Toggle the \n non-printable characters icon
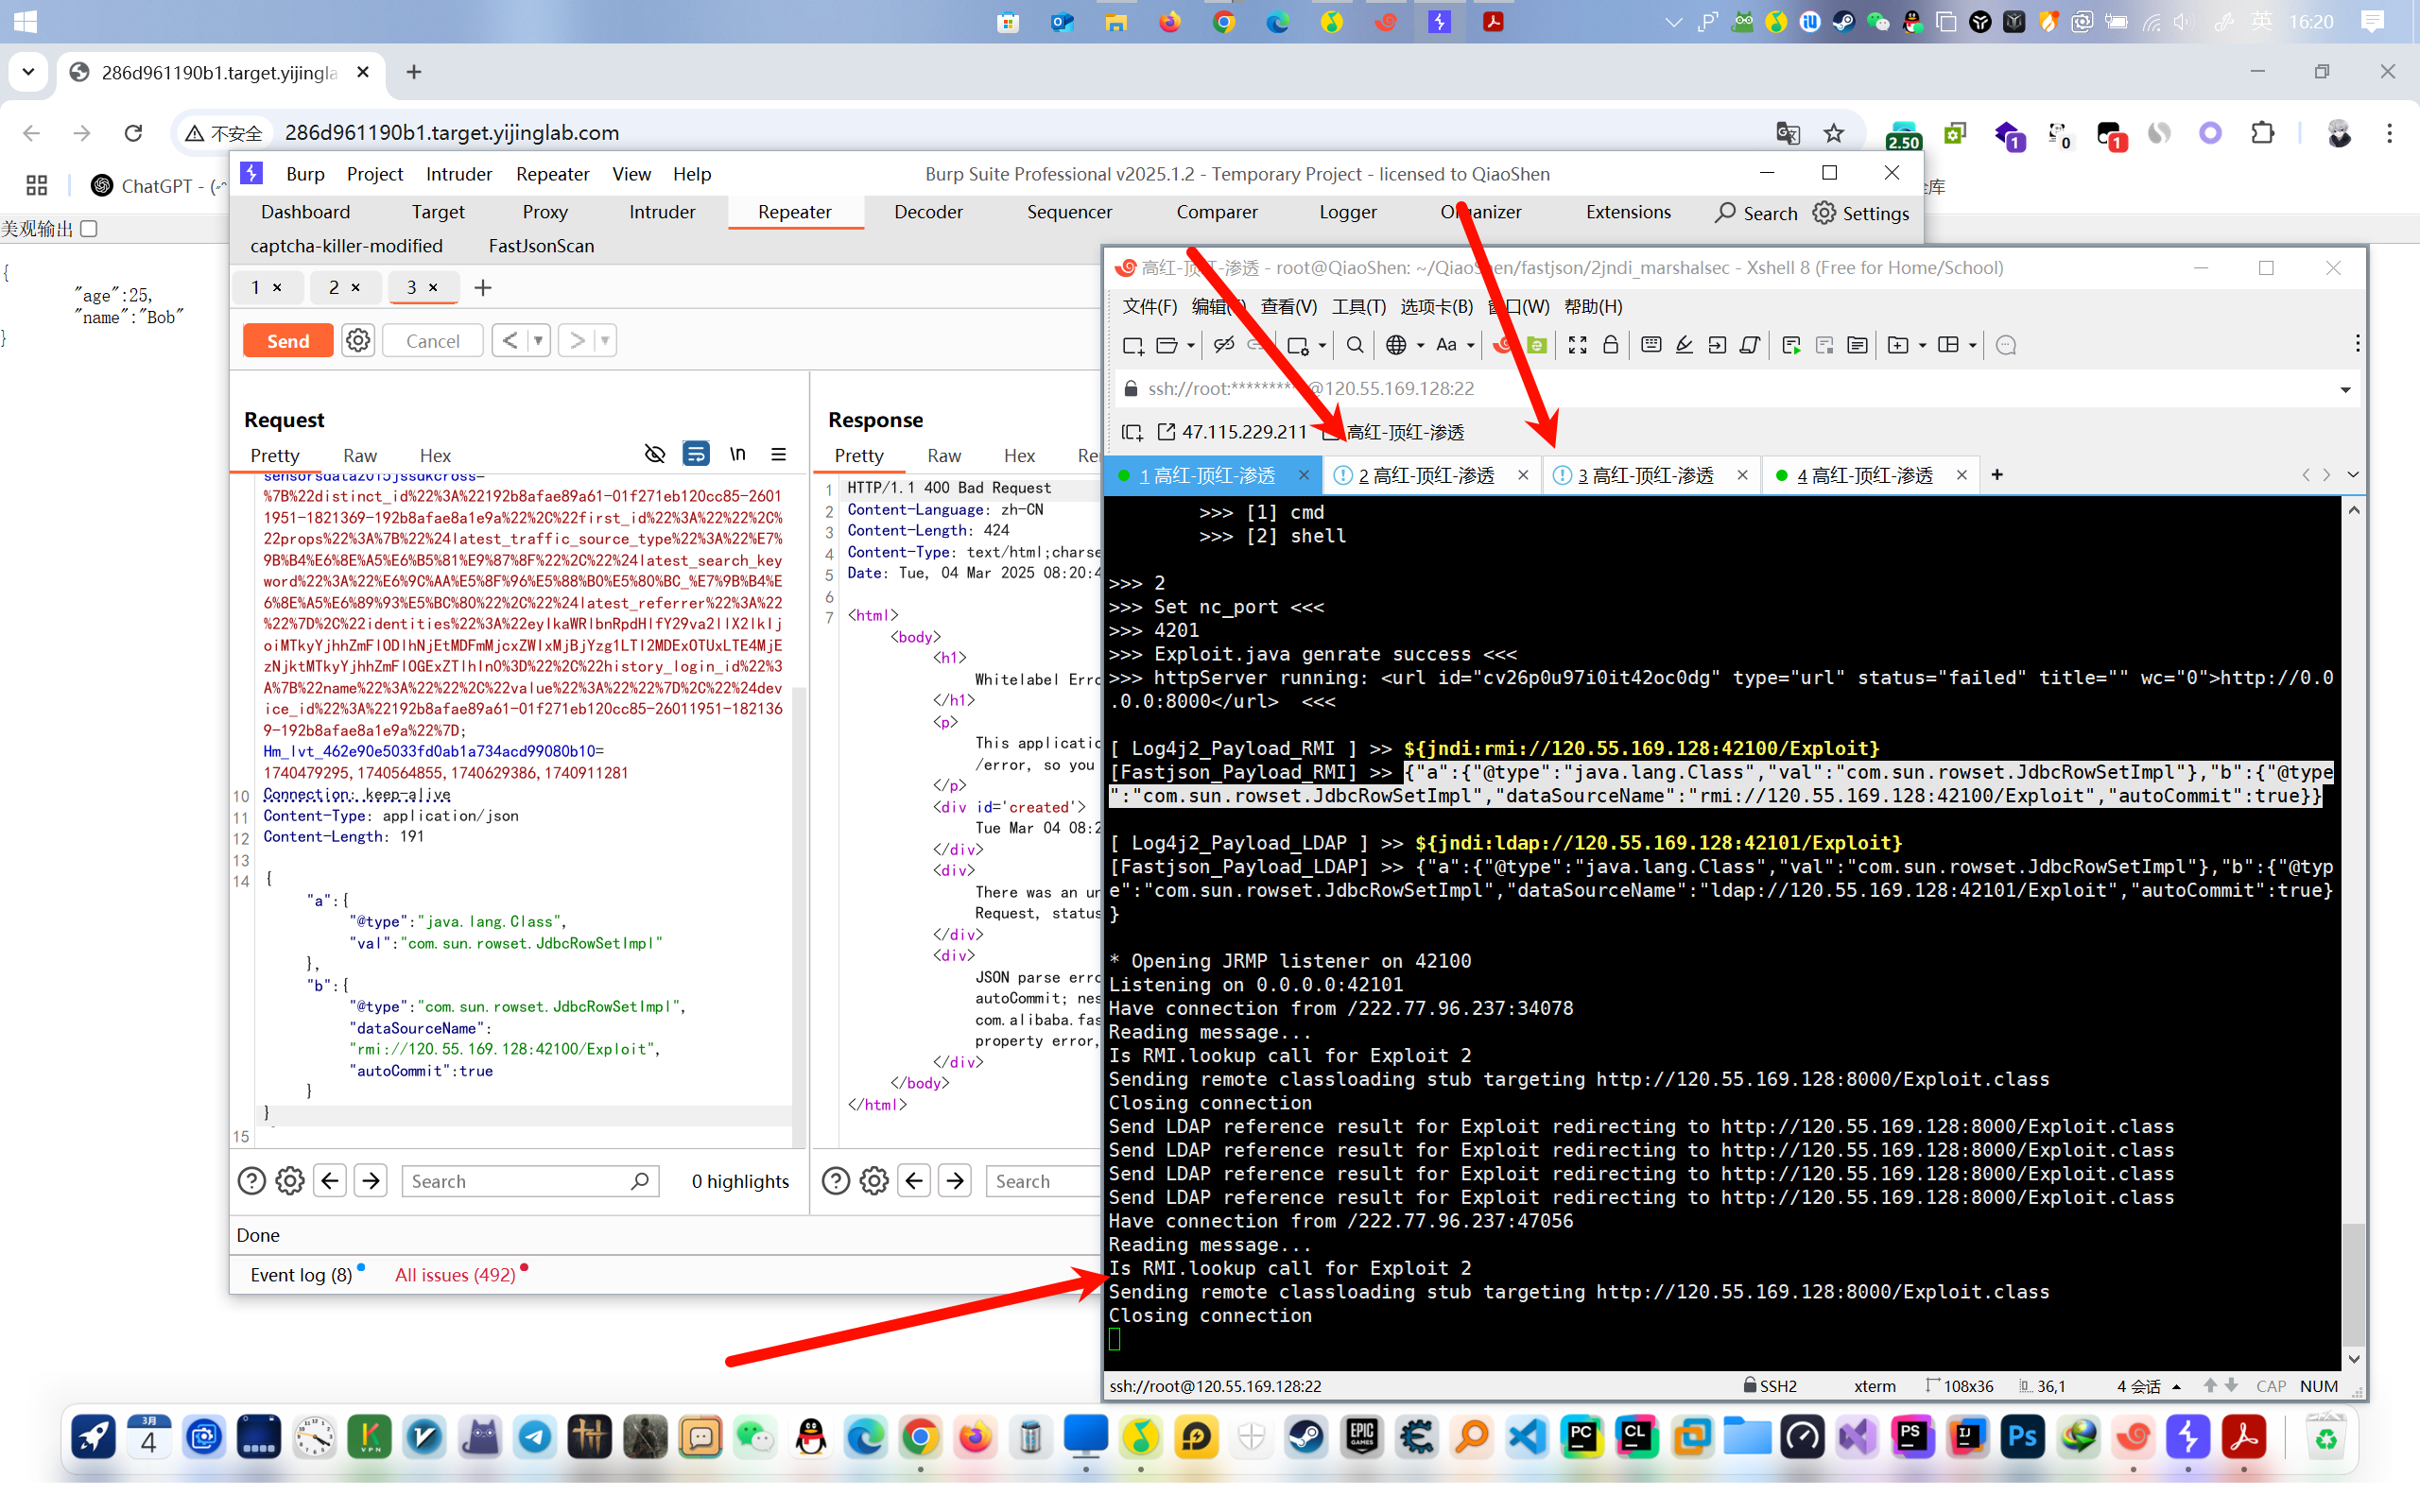This screenshot has height=1512, width=2420. [737, 454]
